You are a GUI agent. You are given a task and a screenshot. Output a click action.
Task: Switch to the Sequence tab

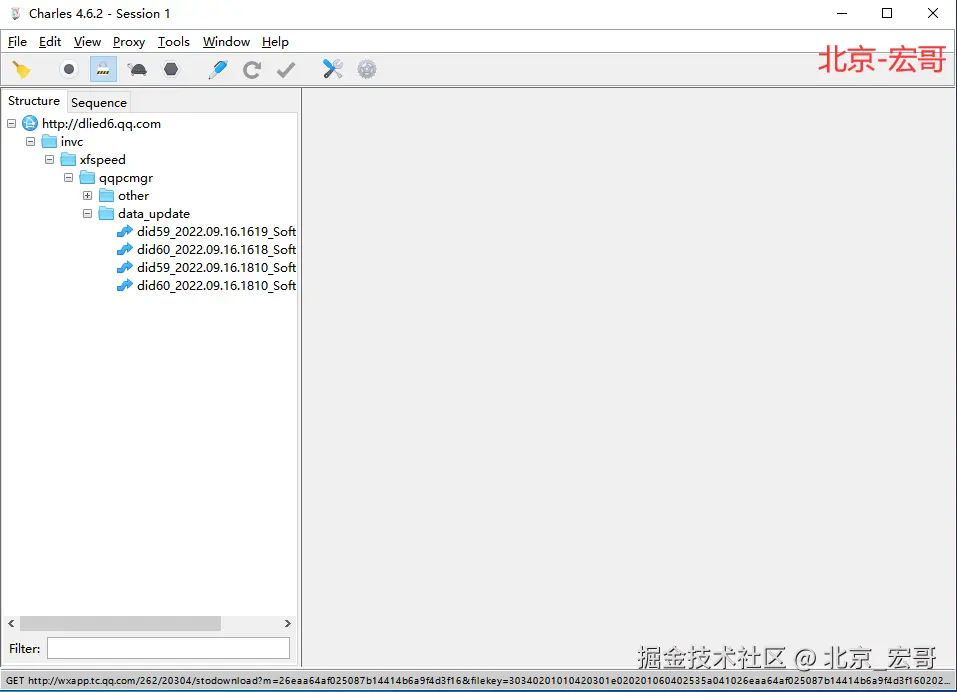click(x=99, y=103)
